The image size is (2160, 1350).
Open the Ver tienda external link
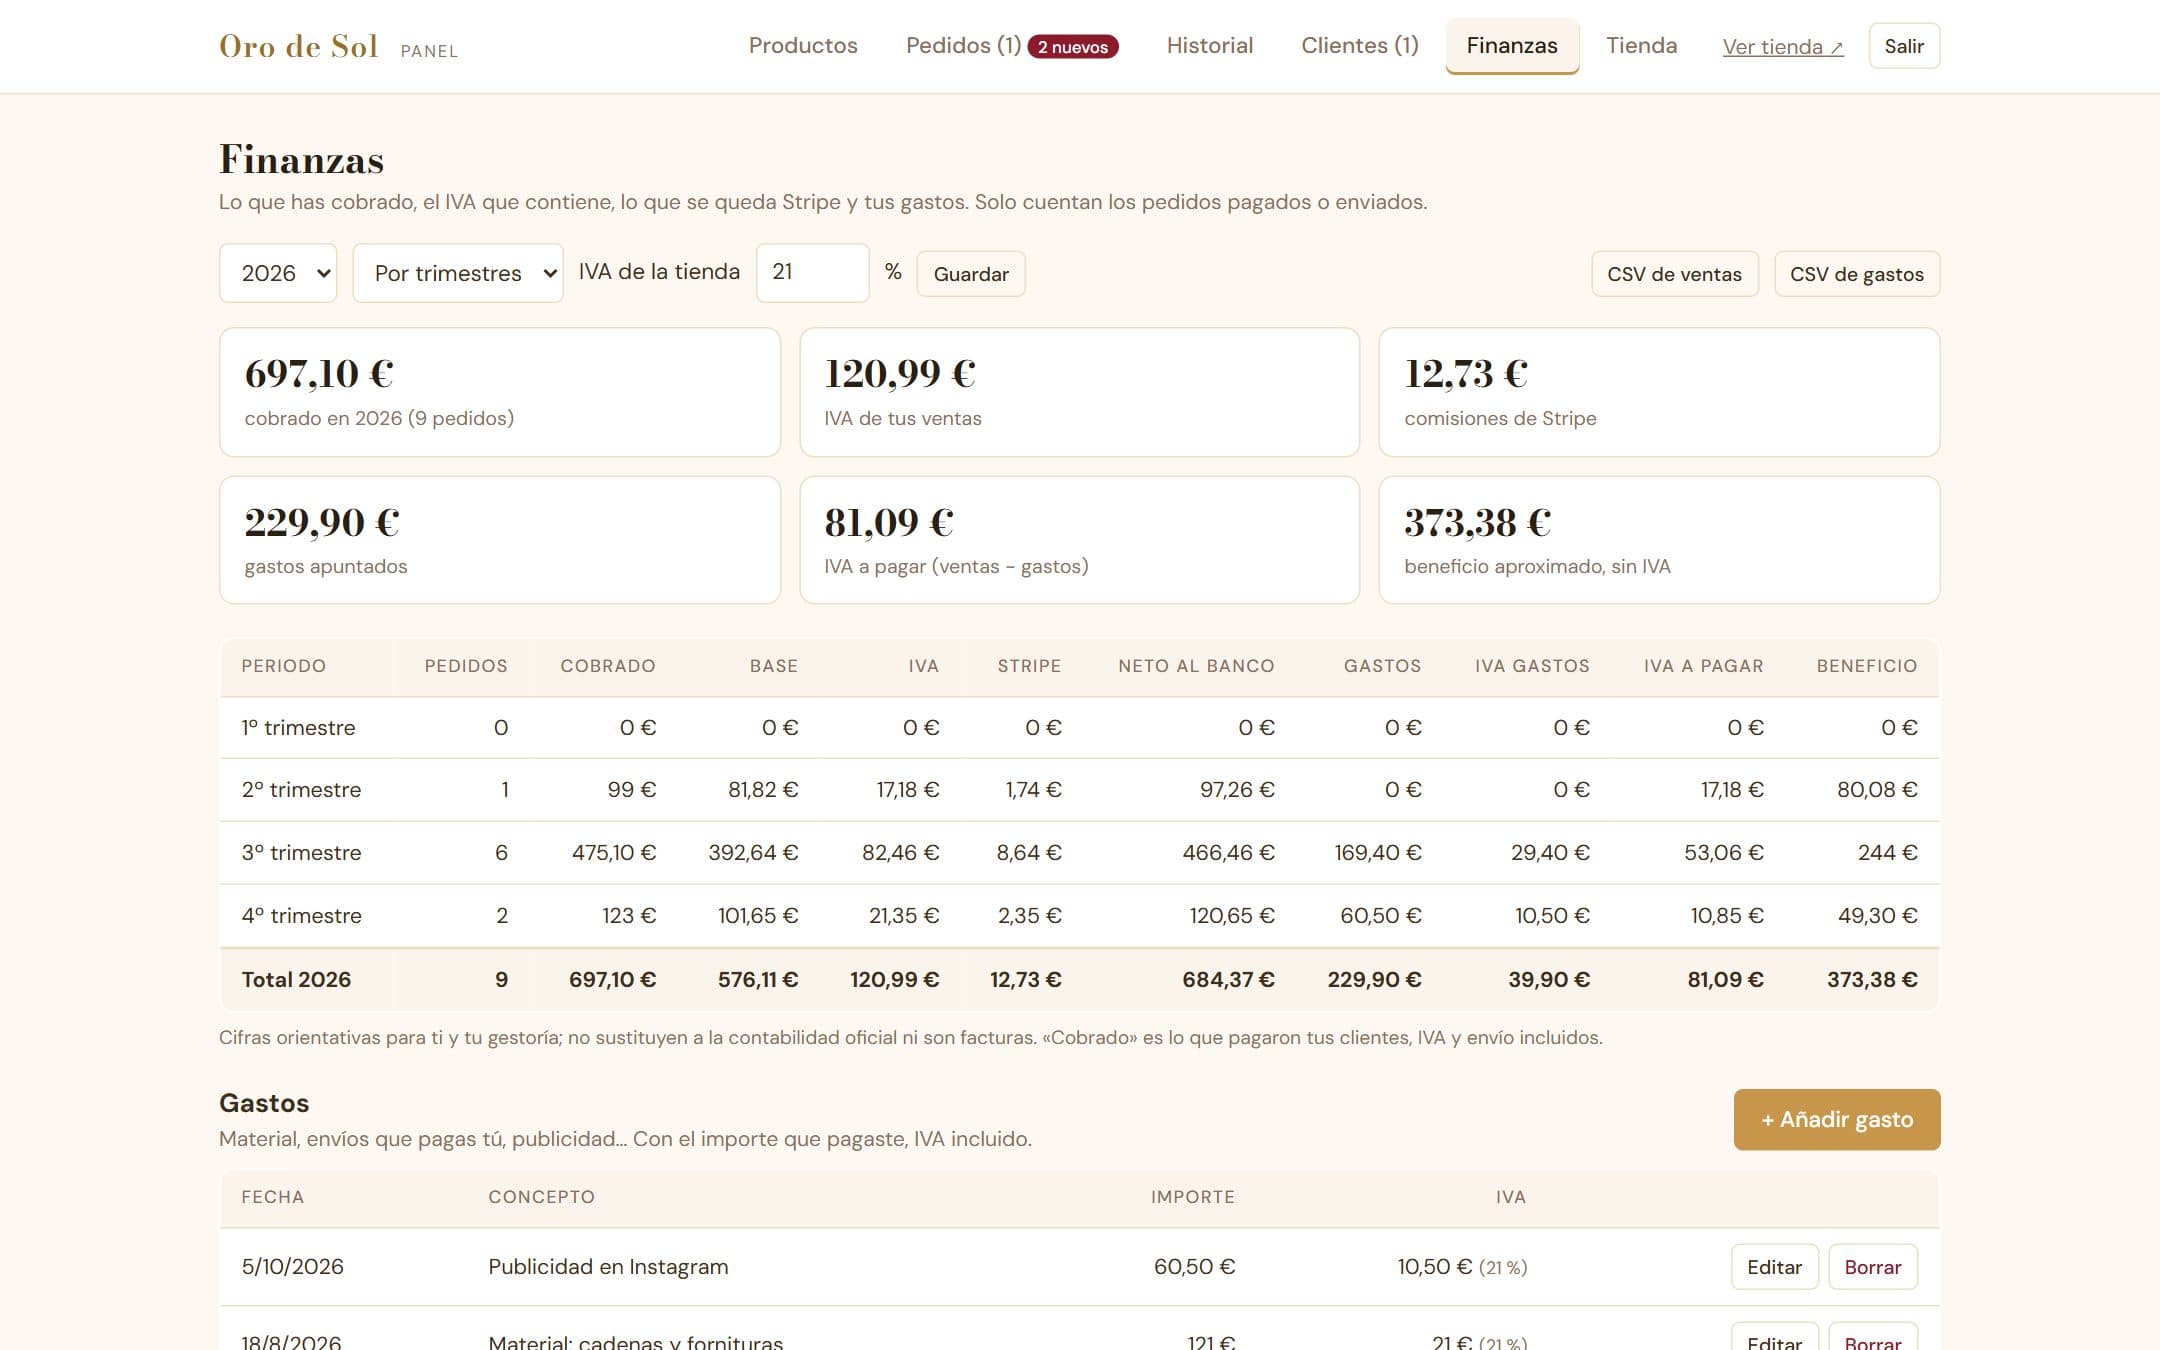click(1782, 47)
